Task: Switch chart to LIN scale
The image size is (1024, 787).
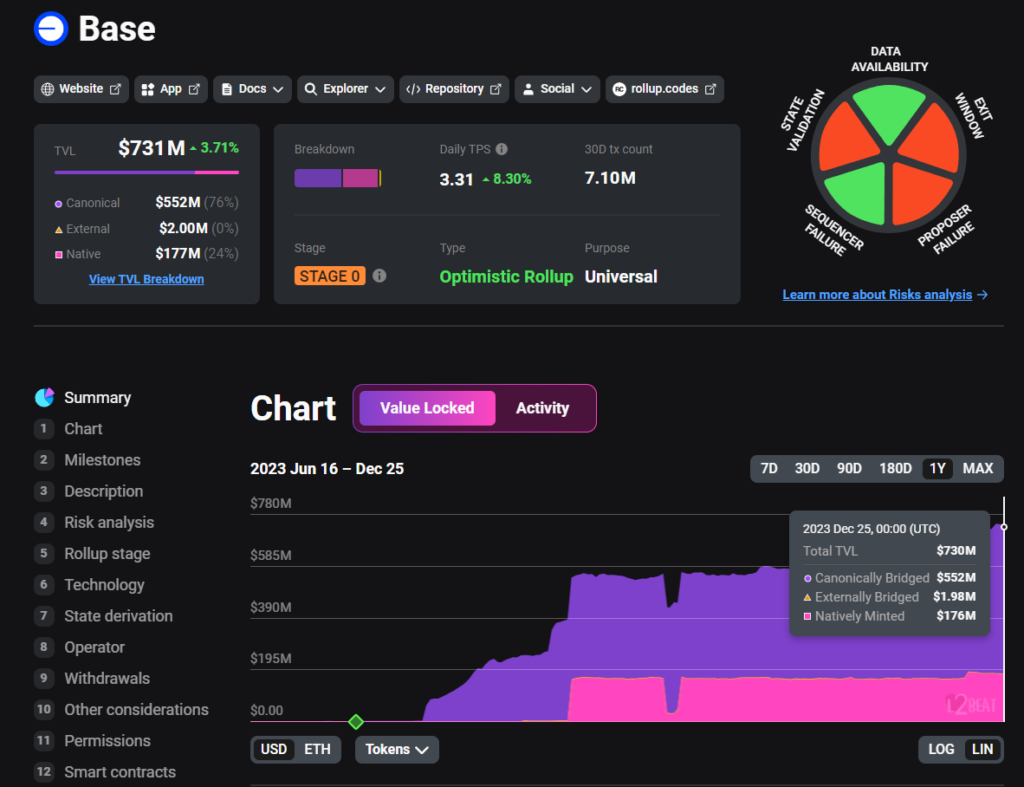Action: [x=982, y=749]
